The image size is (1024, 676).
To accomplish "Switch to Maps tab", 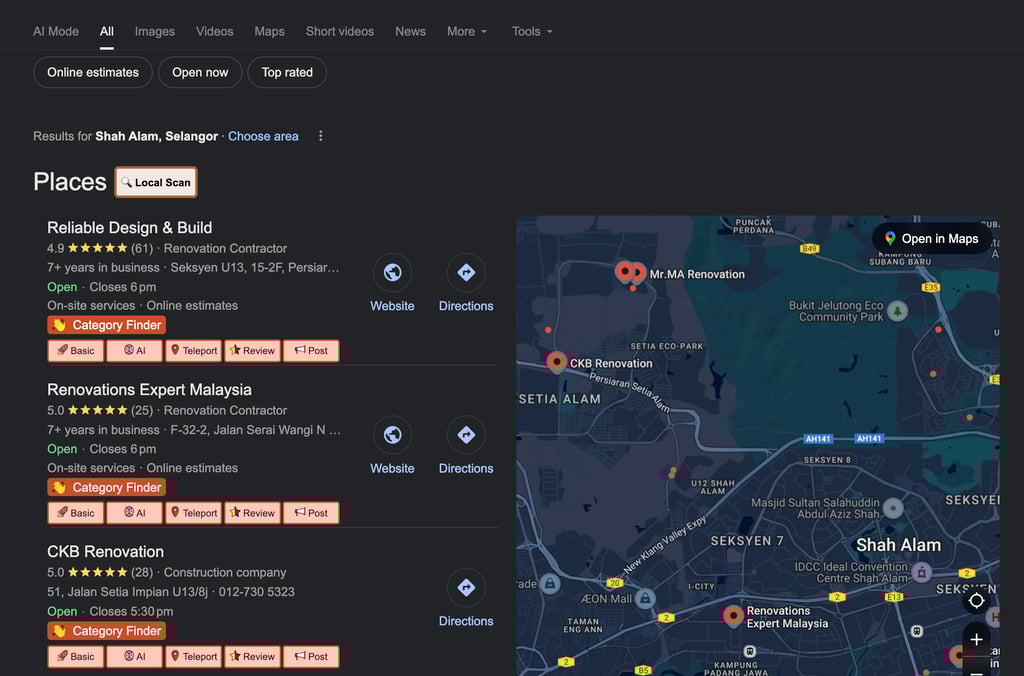I will pos(269,31).
